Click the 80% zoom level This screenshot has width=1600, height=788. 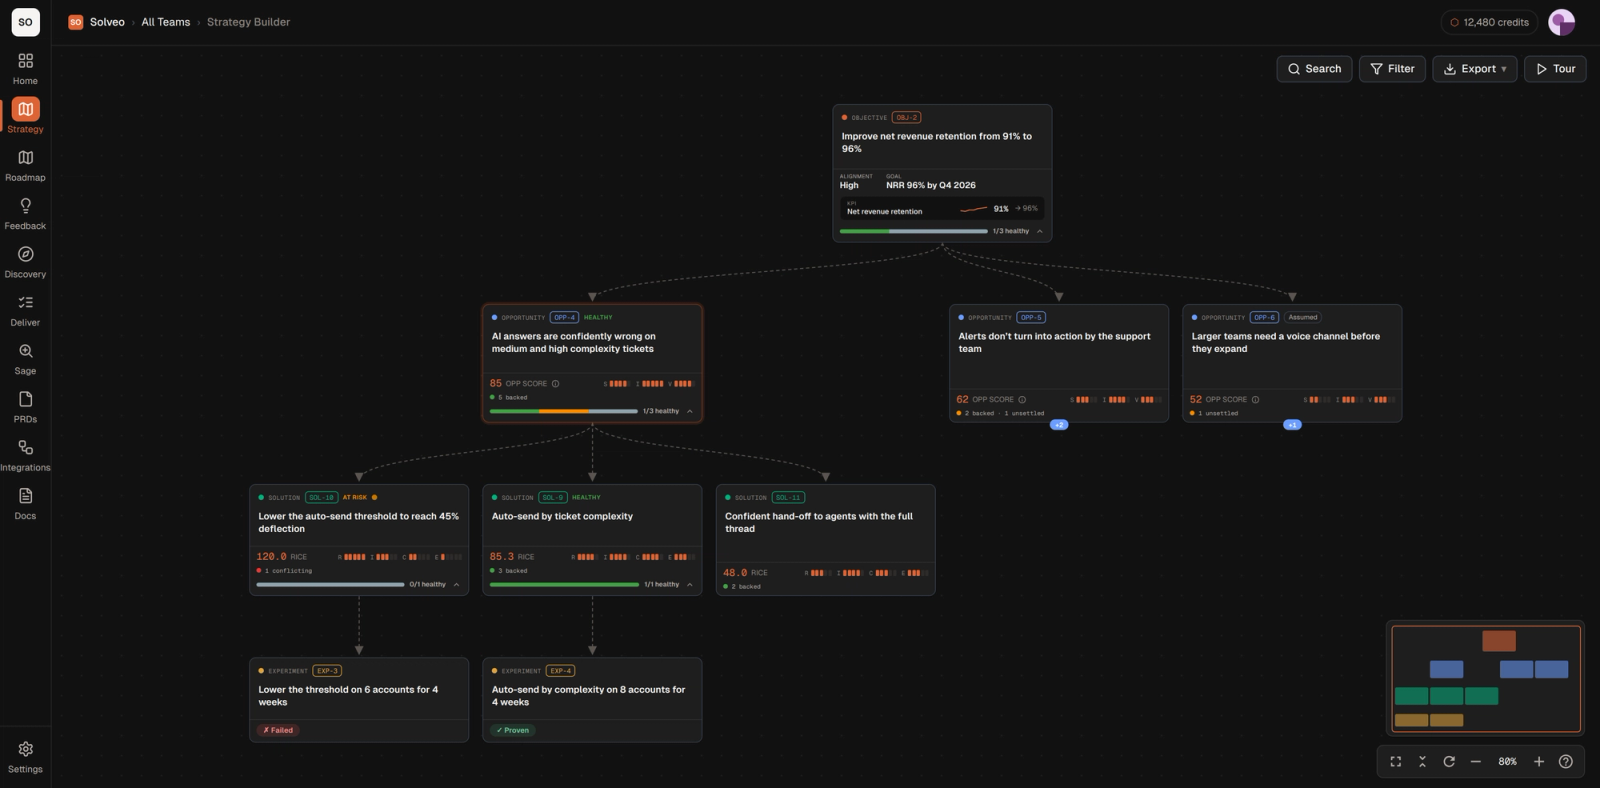(1507, 762)
